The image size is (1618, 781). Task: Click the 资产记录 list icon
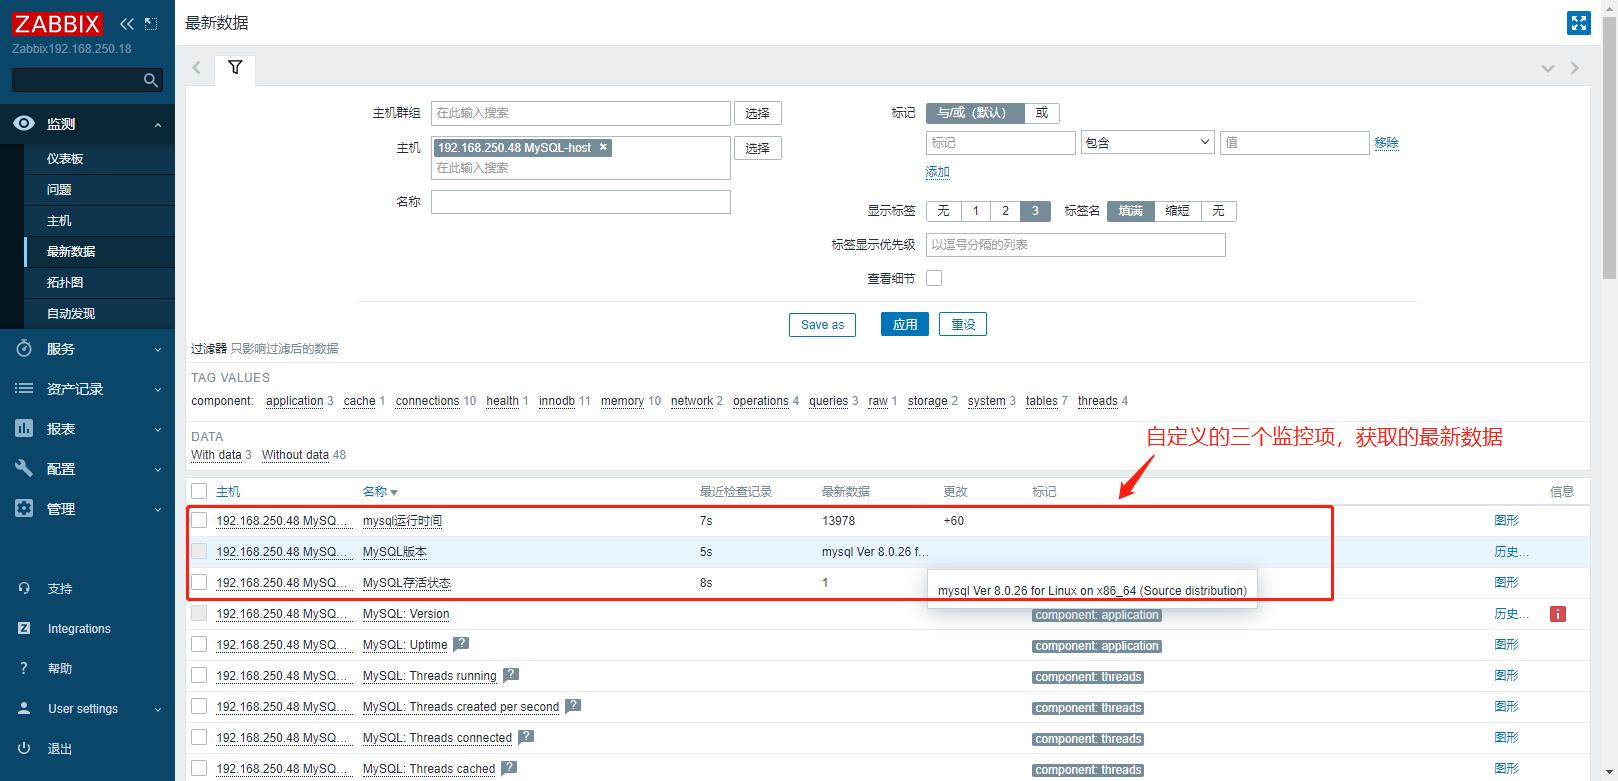(24, 389)
